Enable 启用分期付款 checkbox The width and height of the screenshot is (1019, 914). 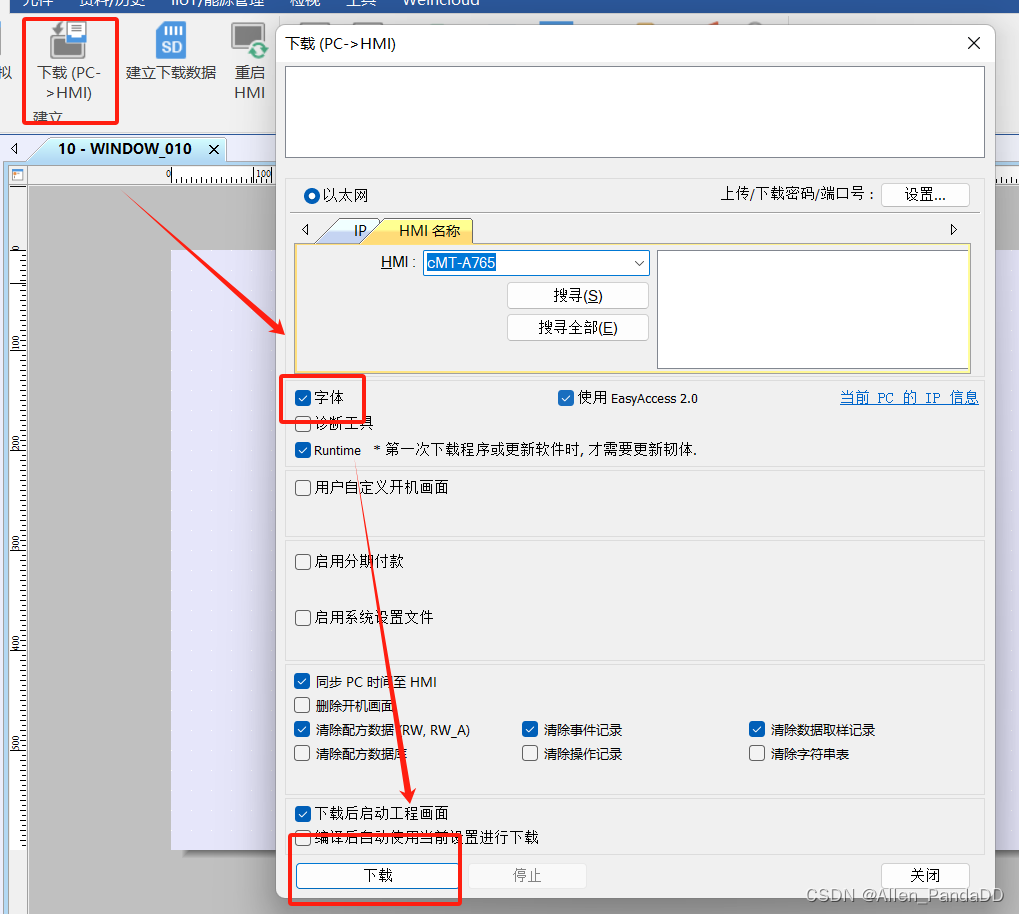pyautogui.click(x=303, y=562)
